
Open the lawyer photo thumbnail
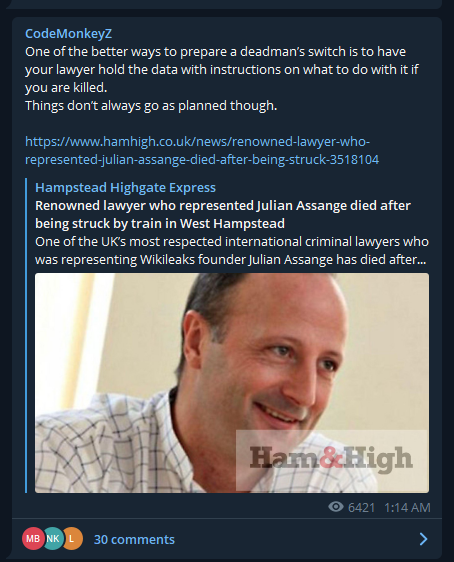[x=232, y=383]
